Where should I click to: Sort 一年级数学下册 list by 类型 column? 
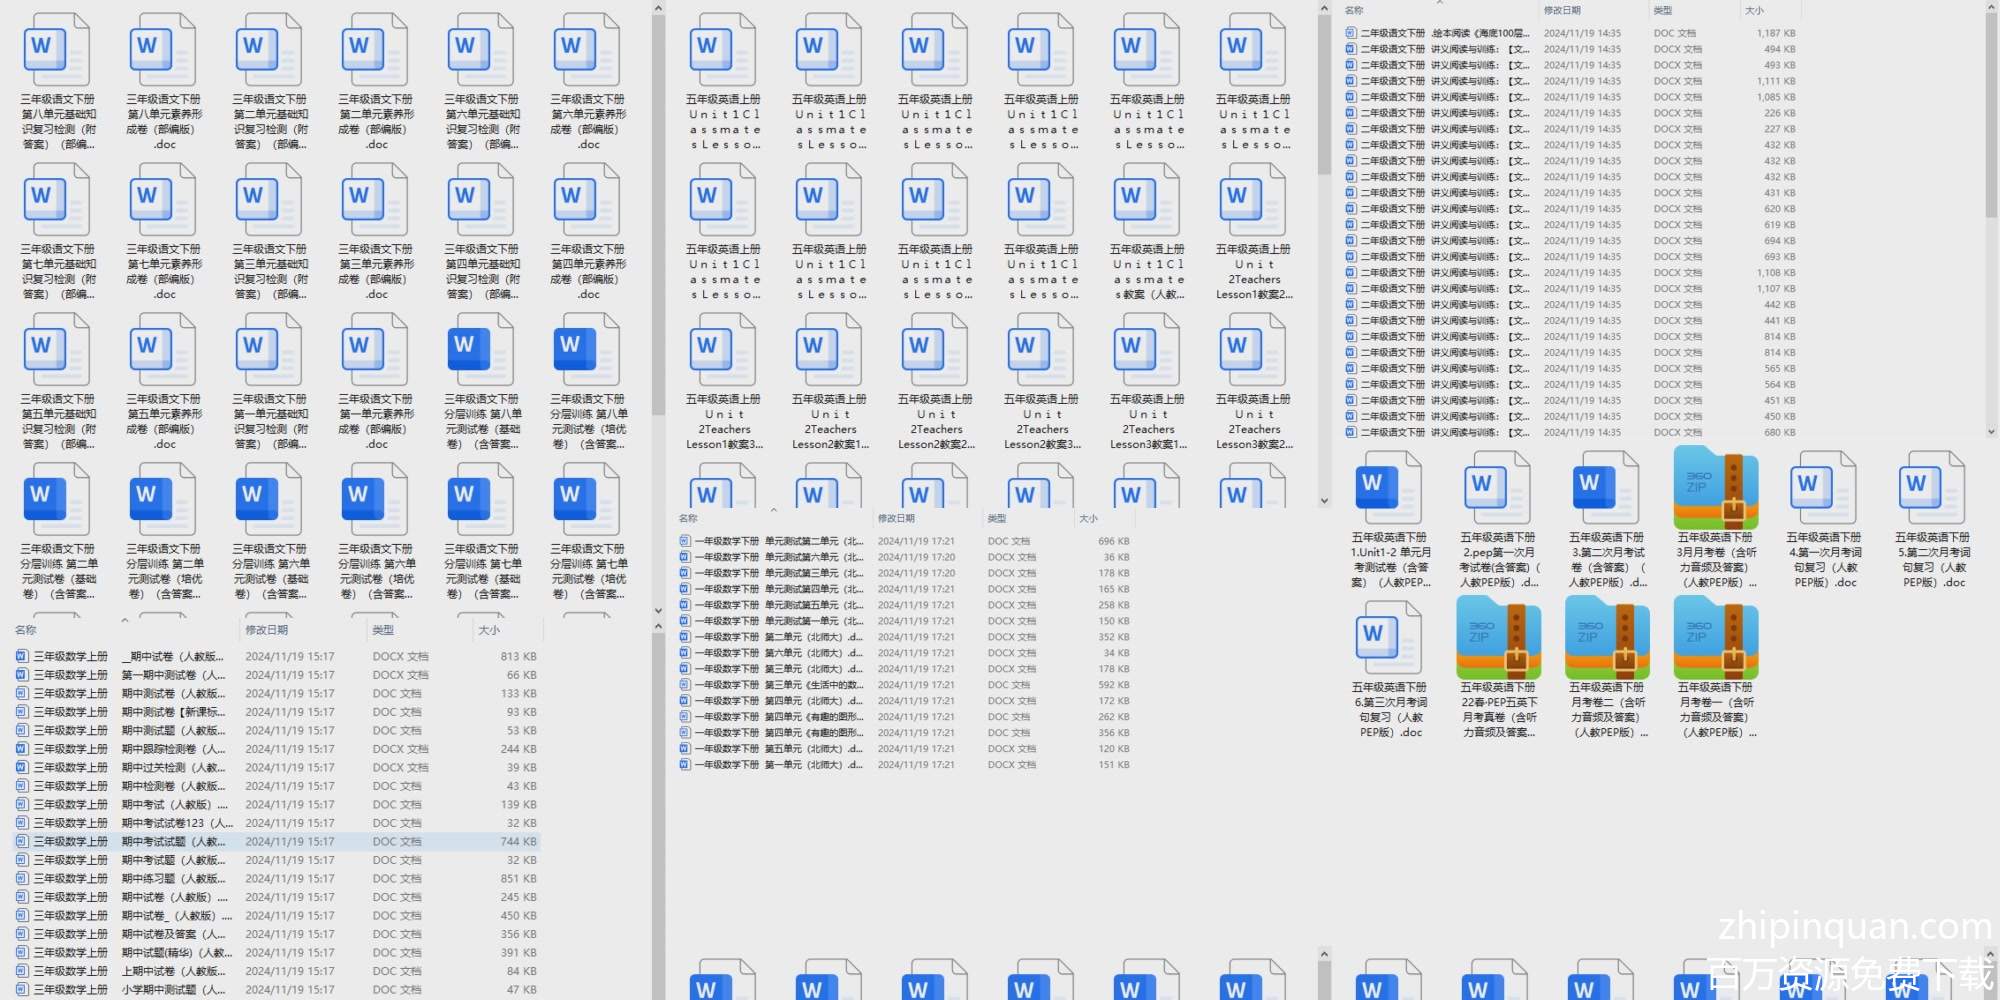point(997,518)
